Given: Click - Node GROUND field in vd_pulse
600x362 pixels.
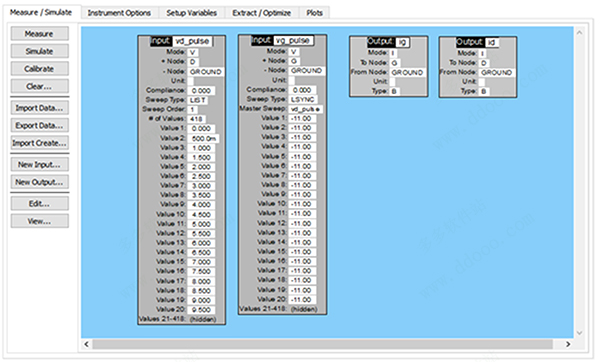Looking at the screenshot, I should pyautogui.click(x=205, y=72).
